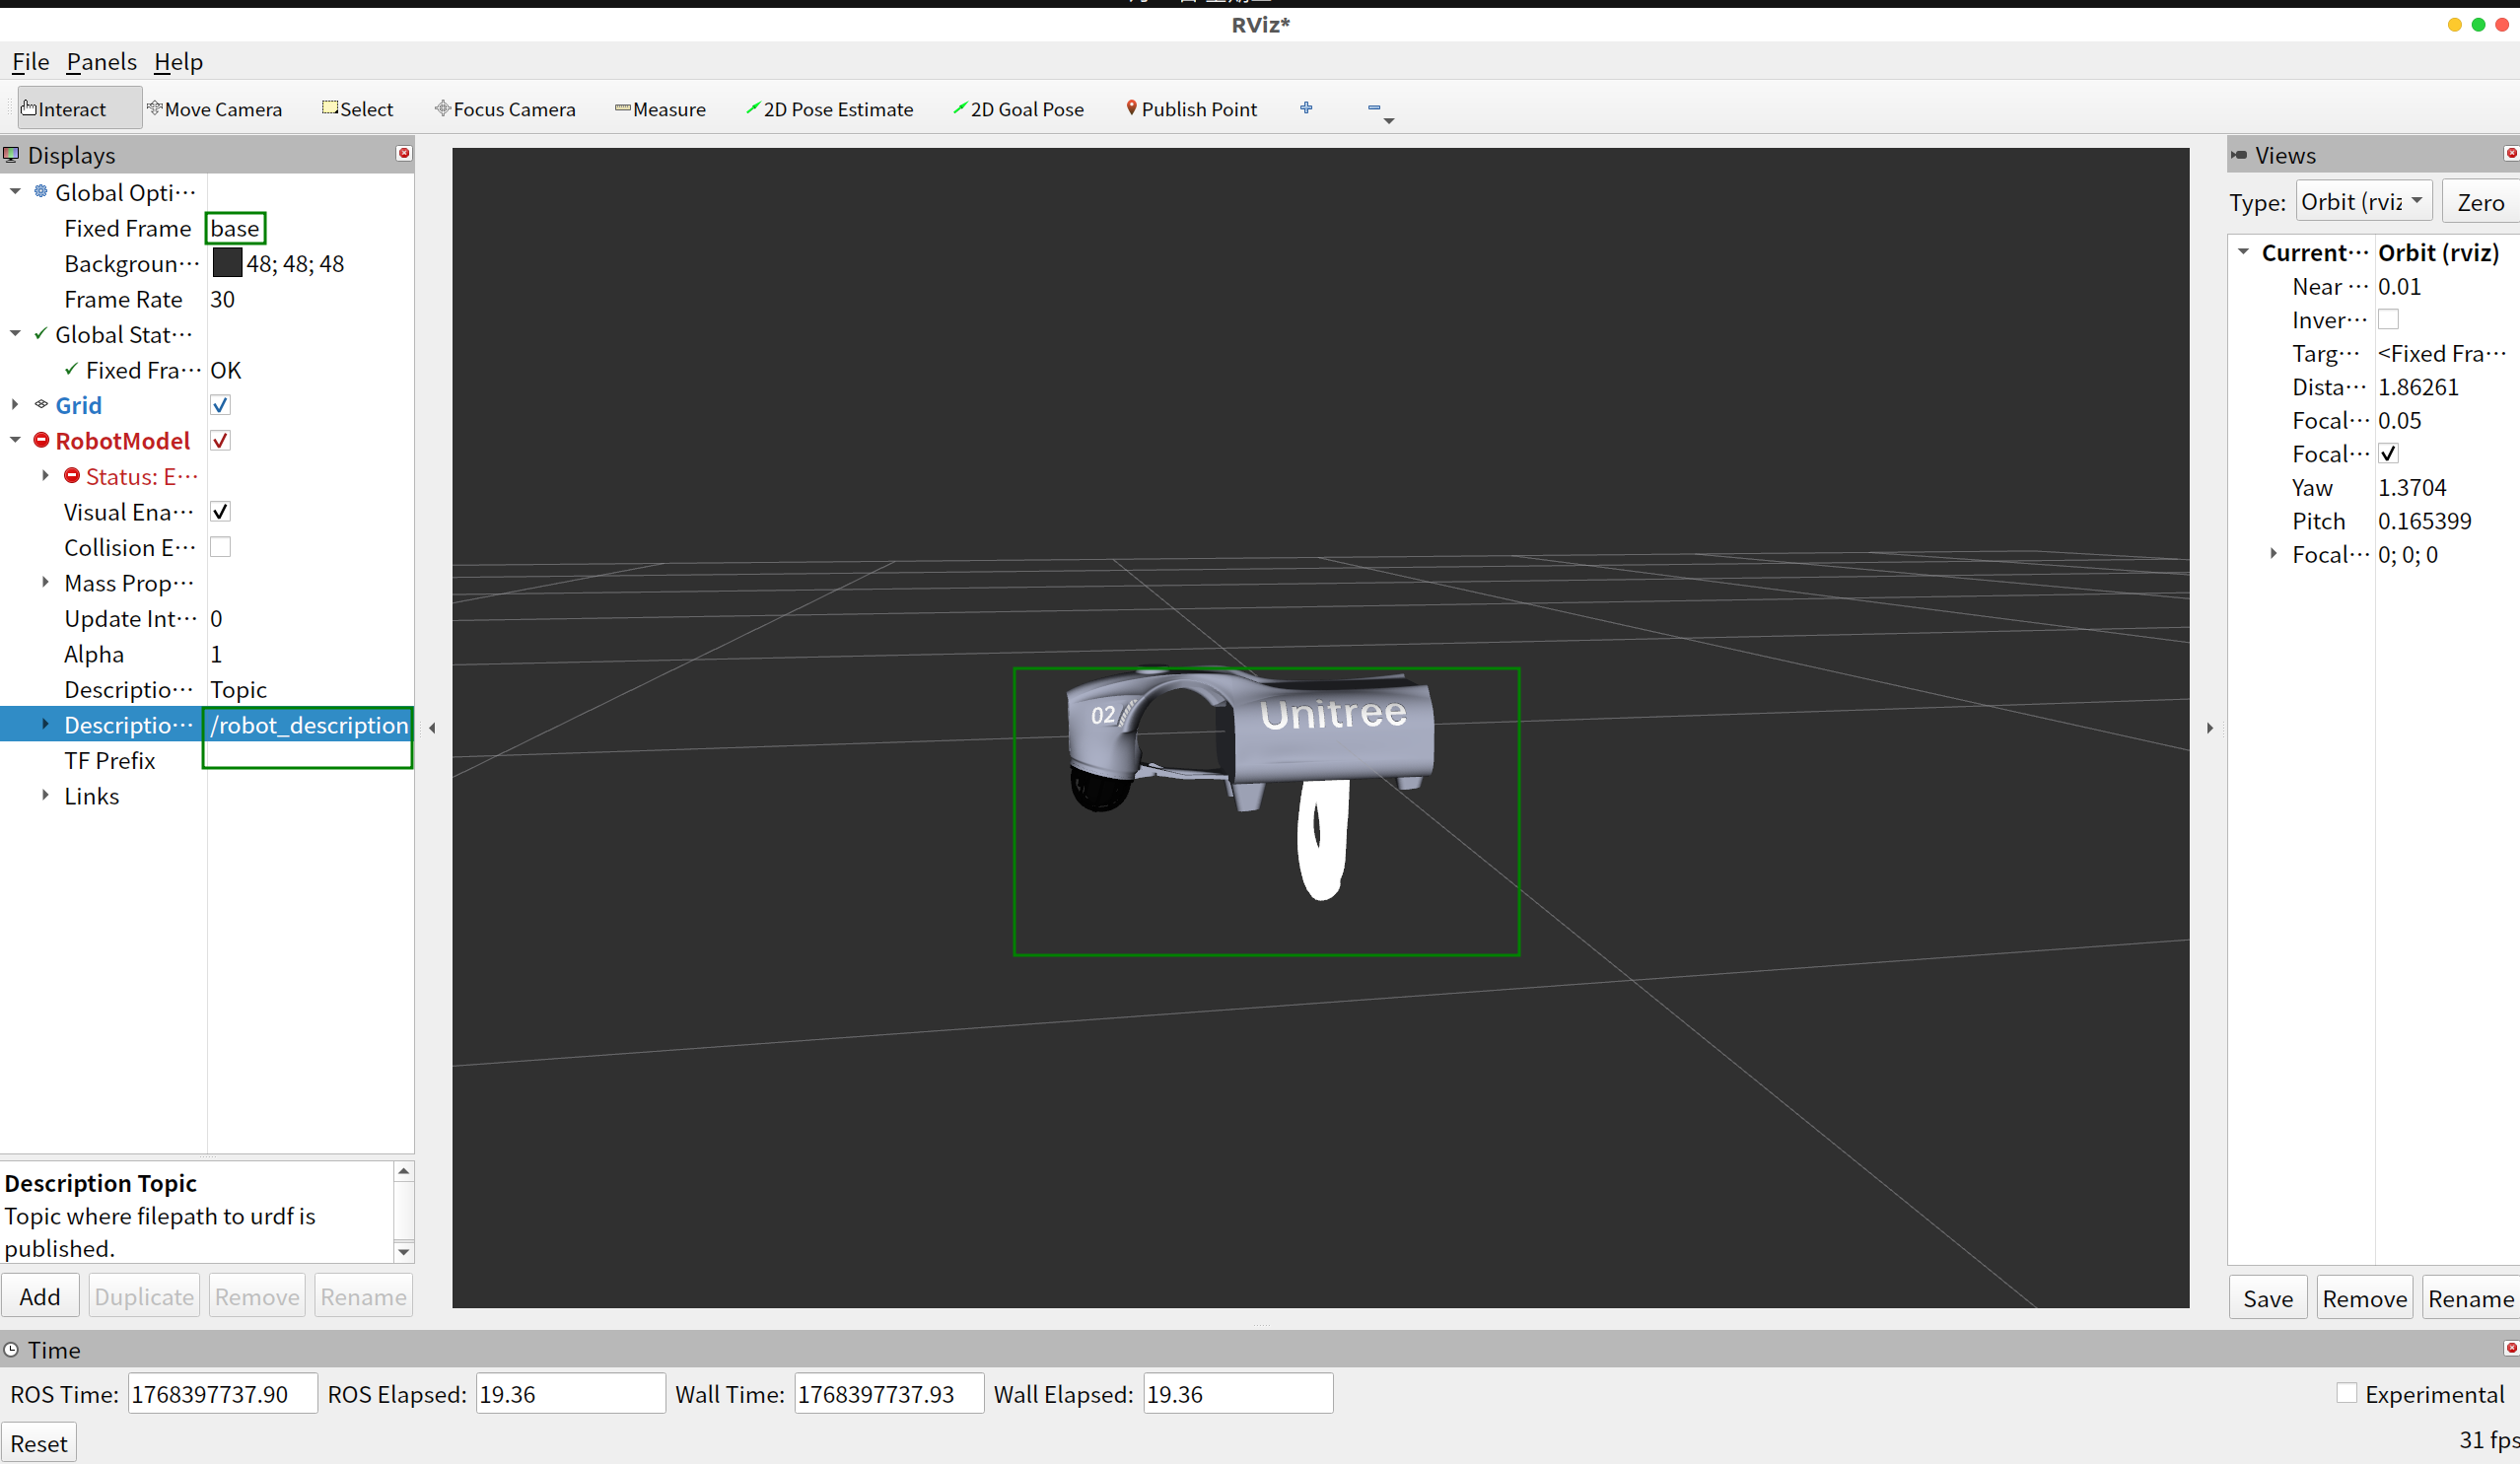Uncheck the Grid display checkbox
The height and width of the screenshot is (1464, 2520).
(x=221, y=405)
